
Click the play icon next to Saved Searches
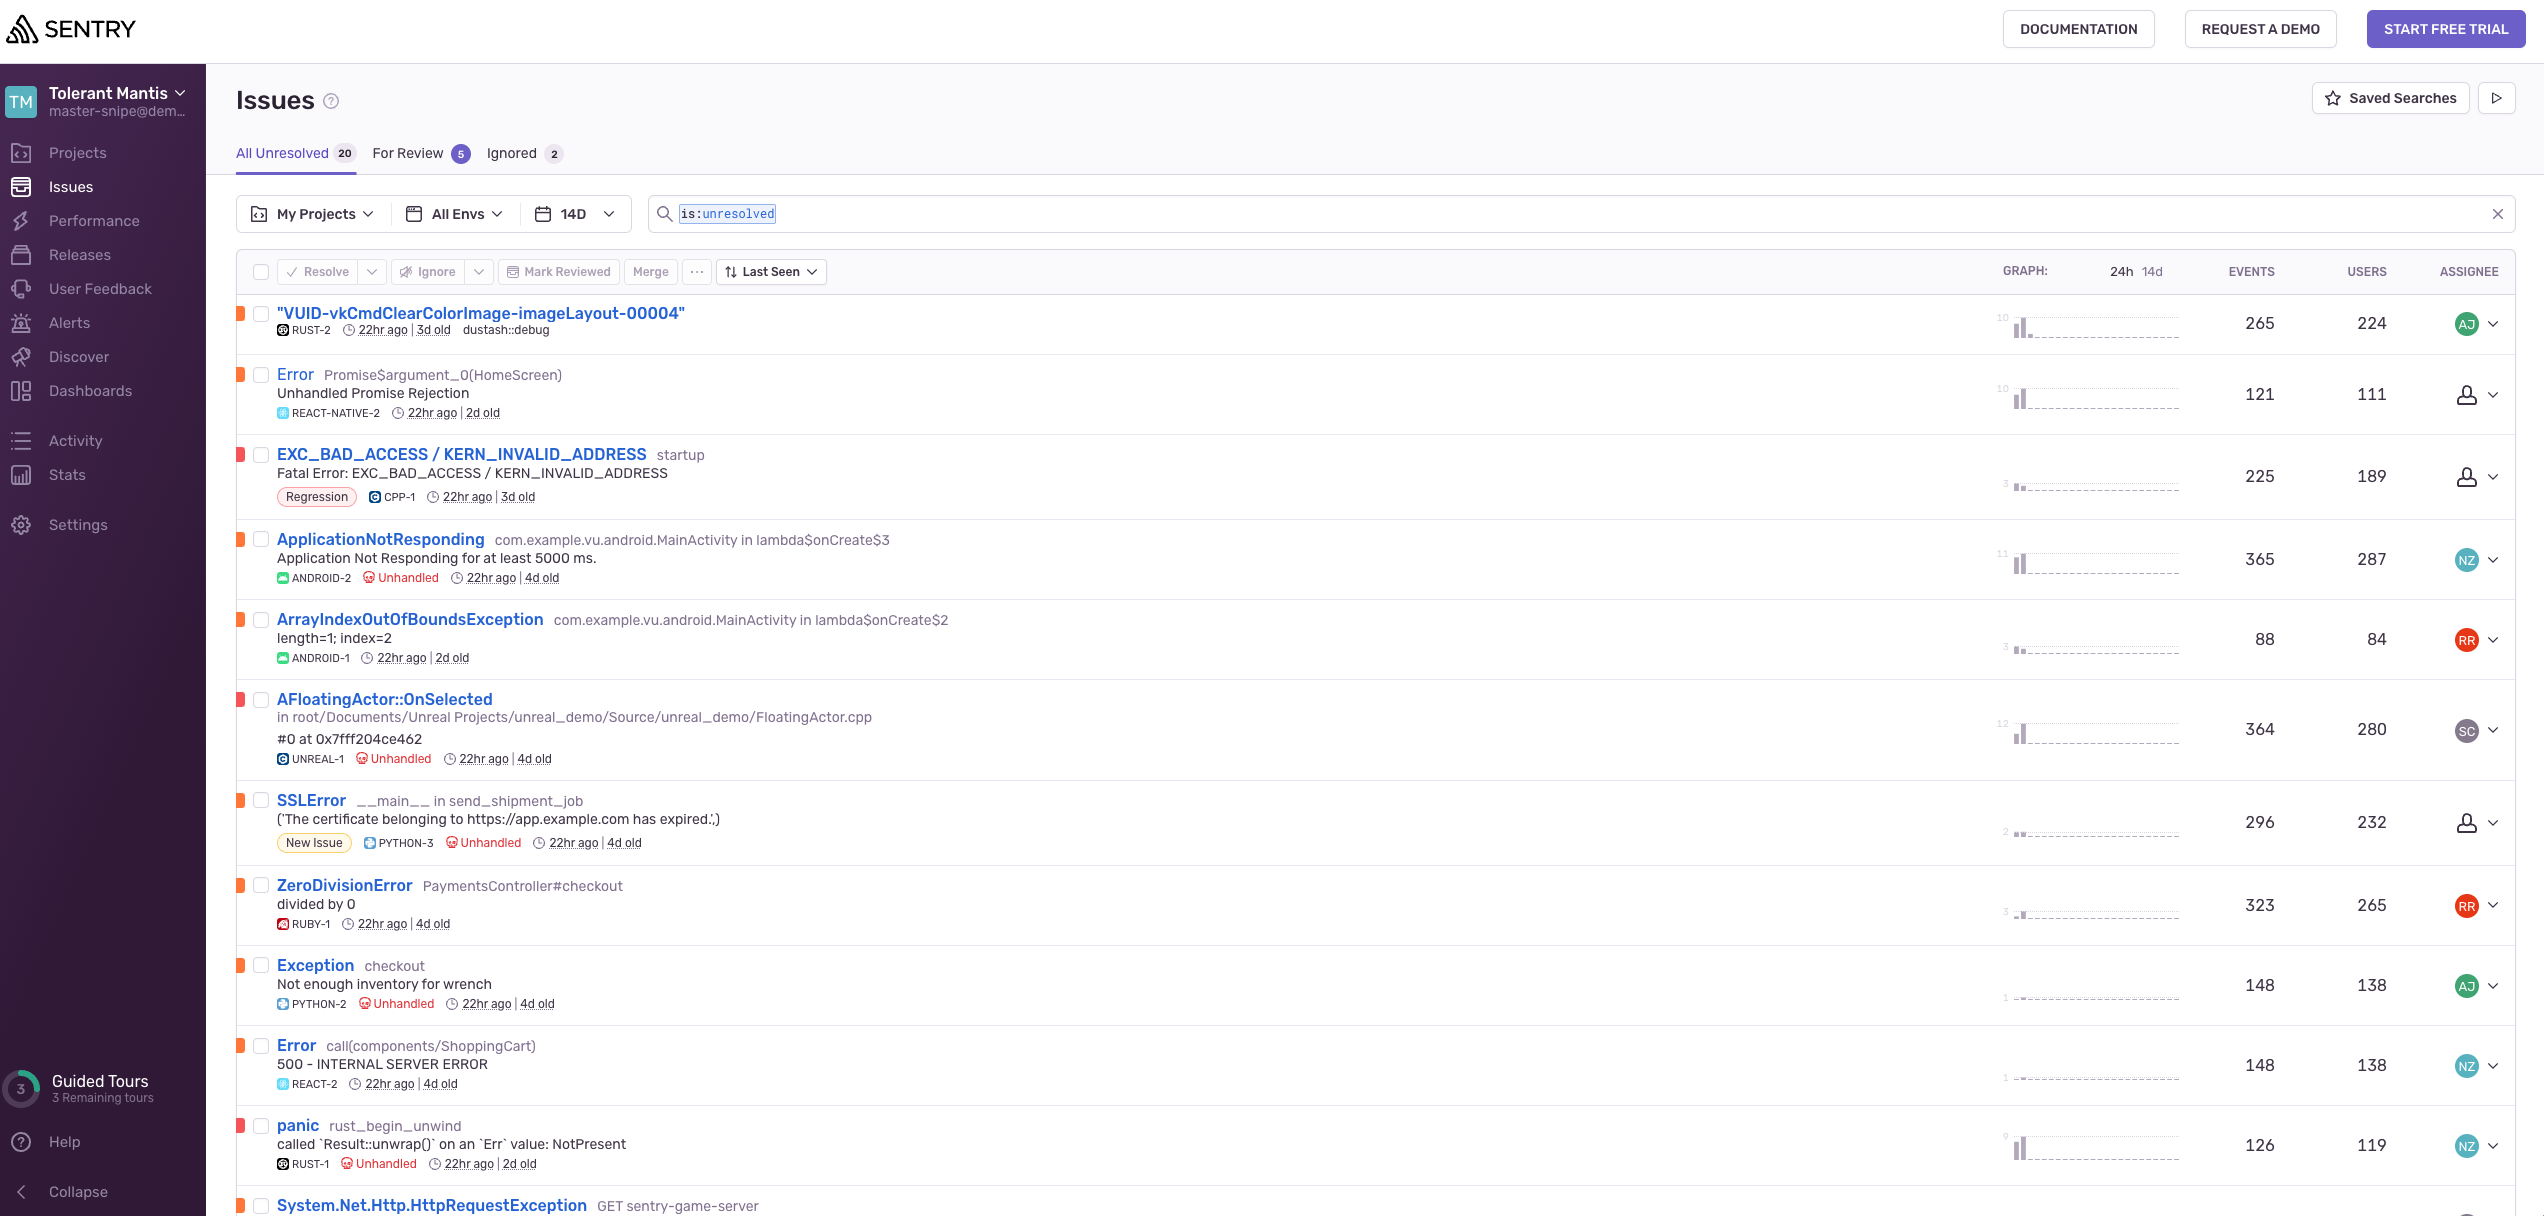(2496, 98)
